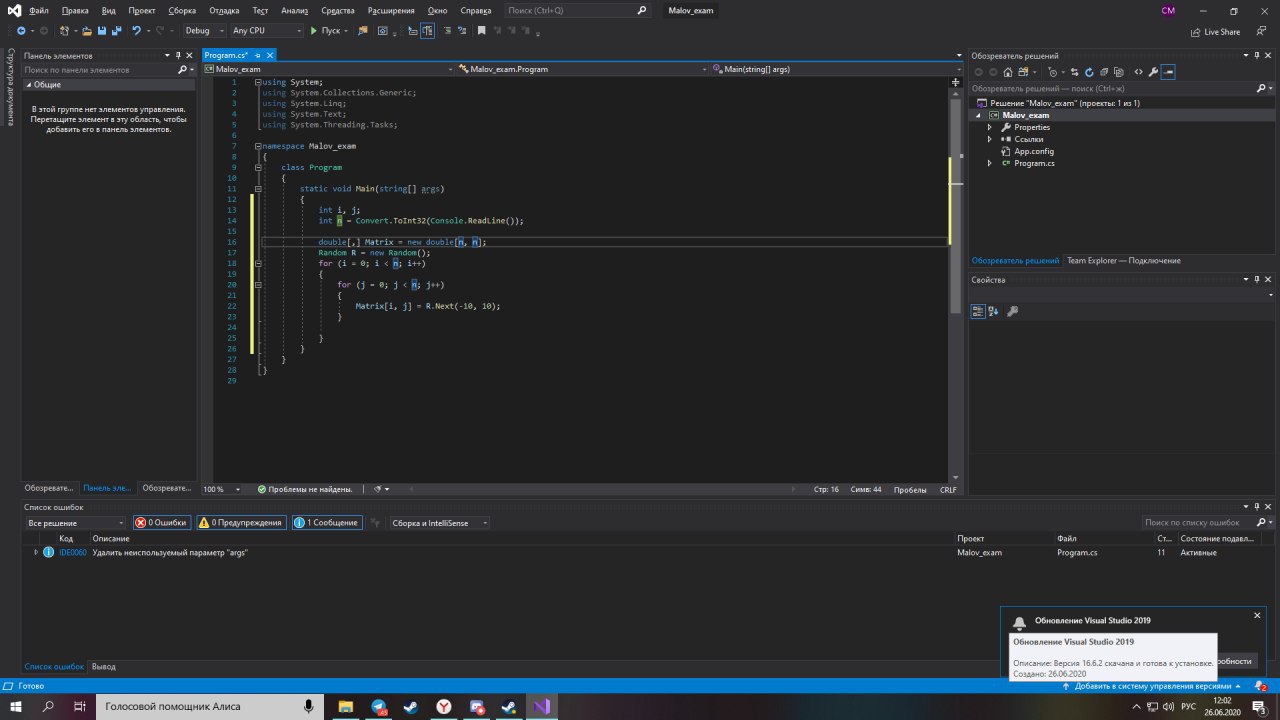Click the CM account avatar
This screenshot has width=1280, height=720.
tap(1168, 10)
